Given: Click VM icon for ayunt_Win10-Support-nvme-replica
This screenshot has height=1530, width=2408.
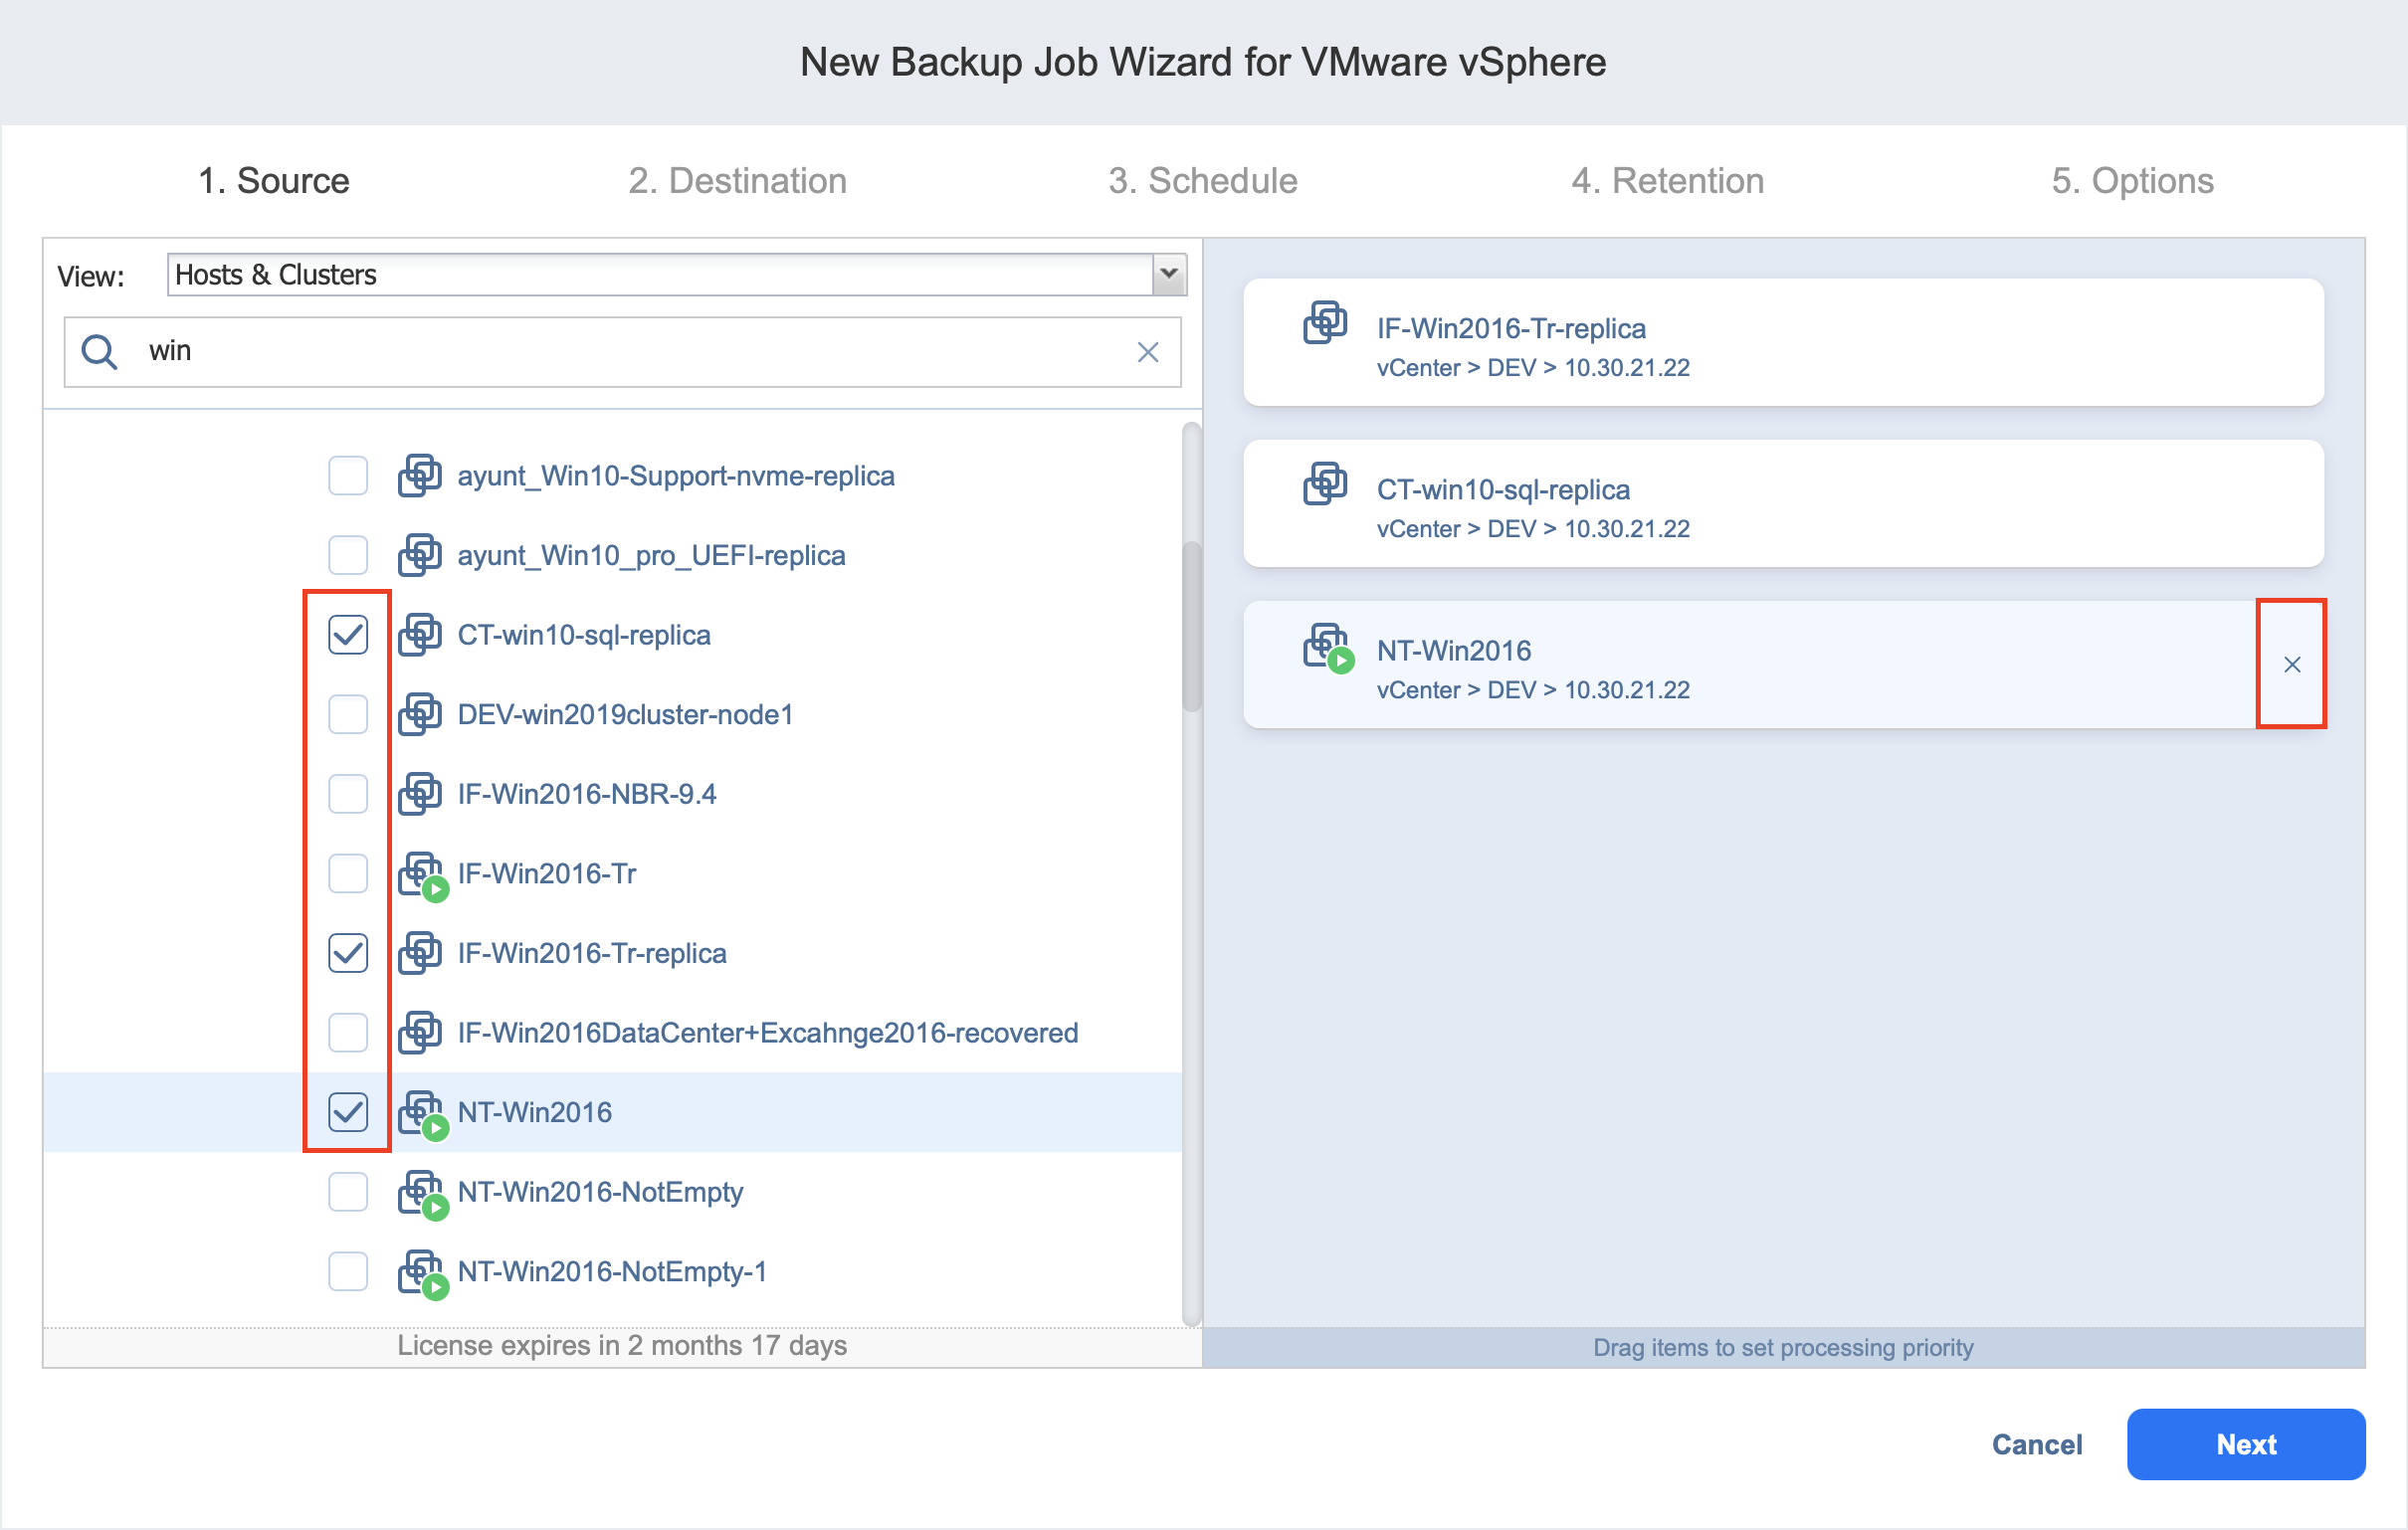Looking at the screenshot, I should 420,475.
